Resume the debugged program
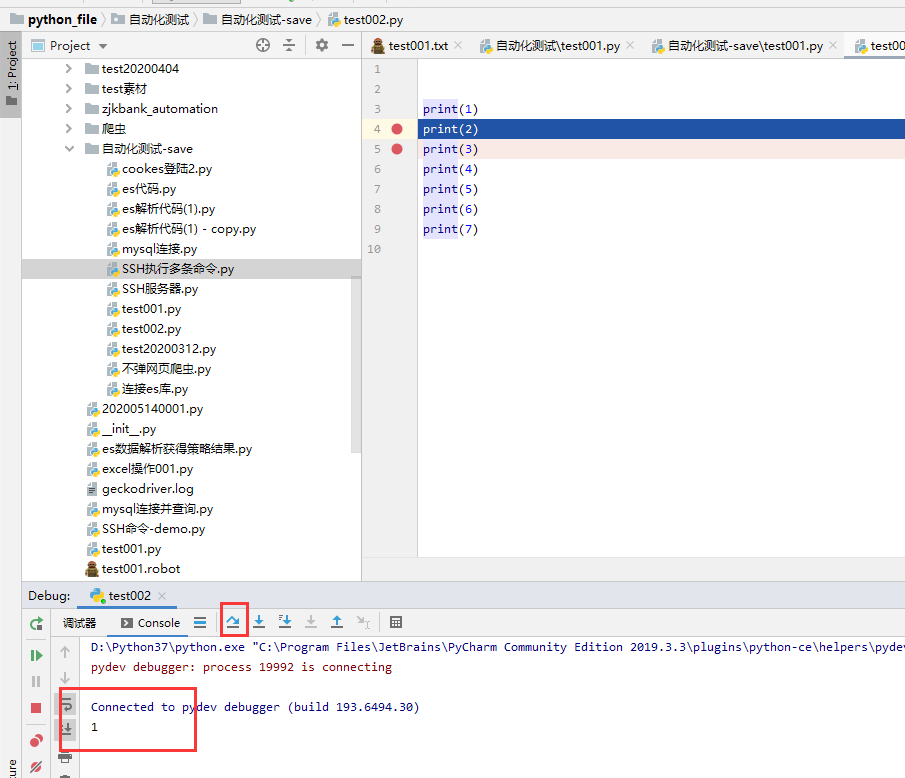 36,655
